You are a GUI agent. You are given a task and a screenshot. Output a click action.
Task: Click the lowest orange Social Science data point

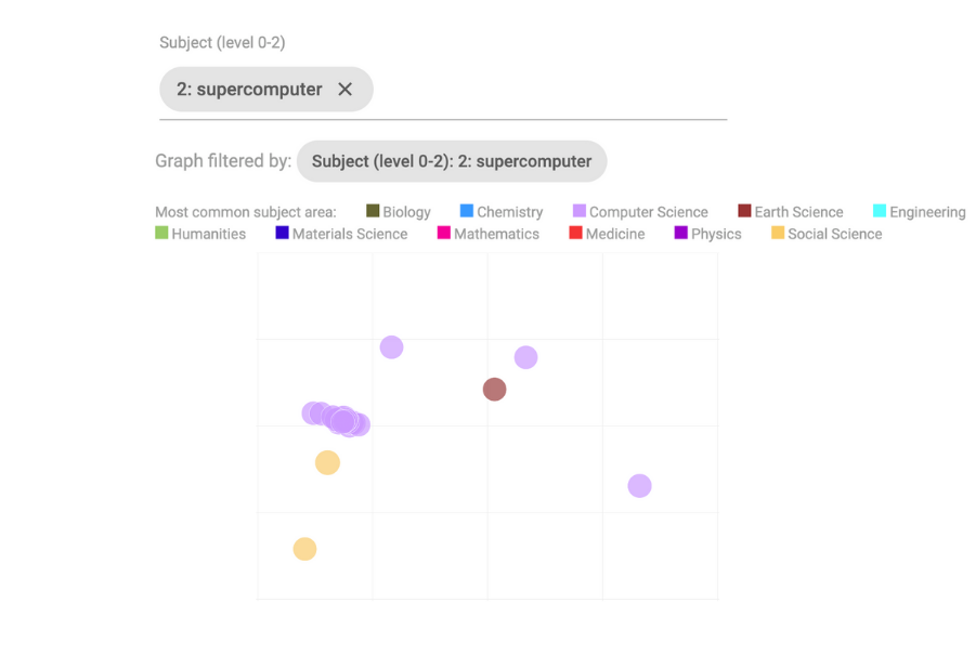pyautogui.click(x=305, y=549)
